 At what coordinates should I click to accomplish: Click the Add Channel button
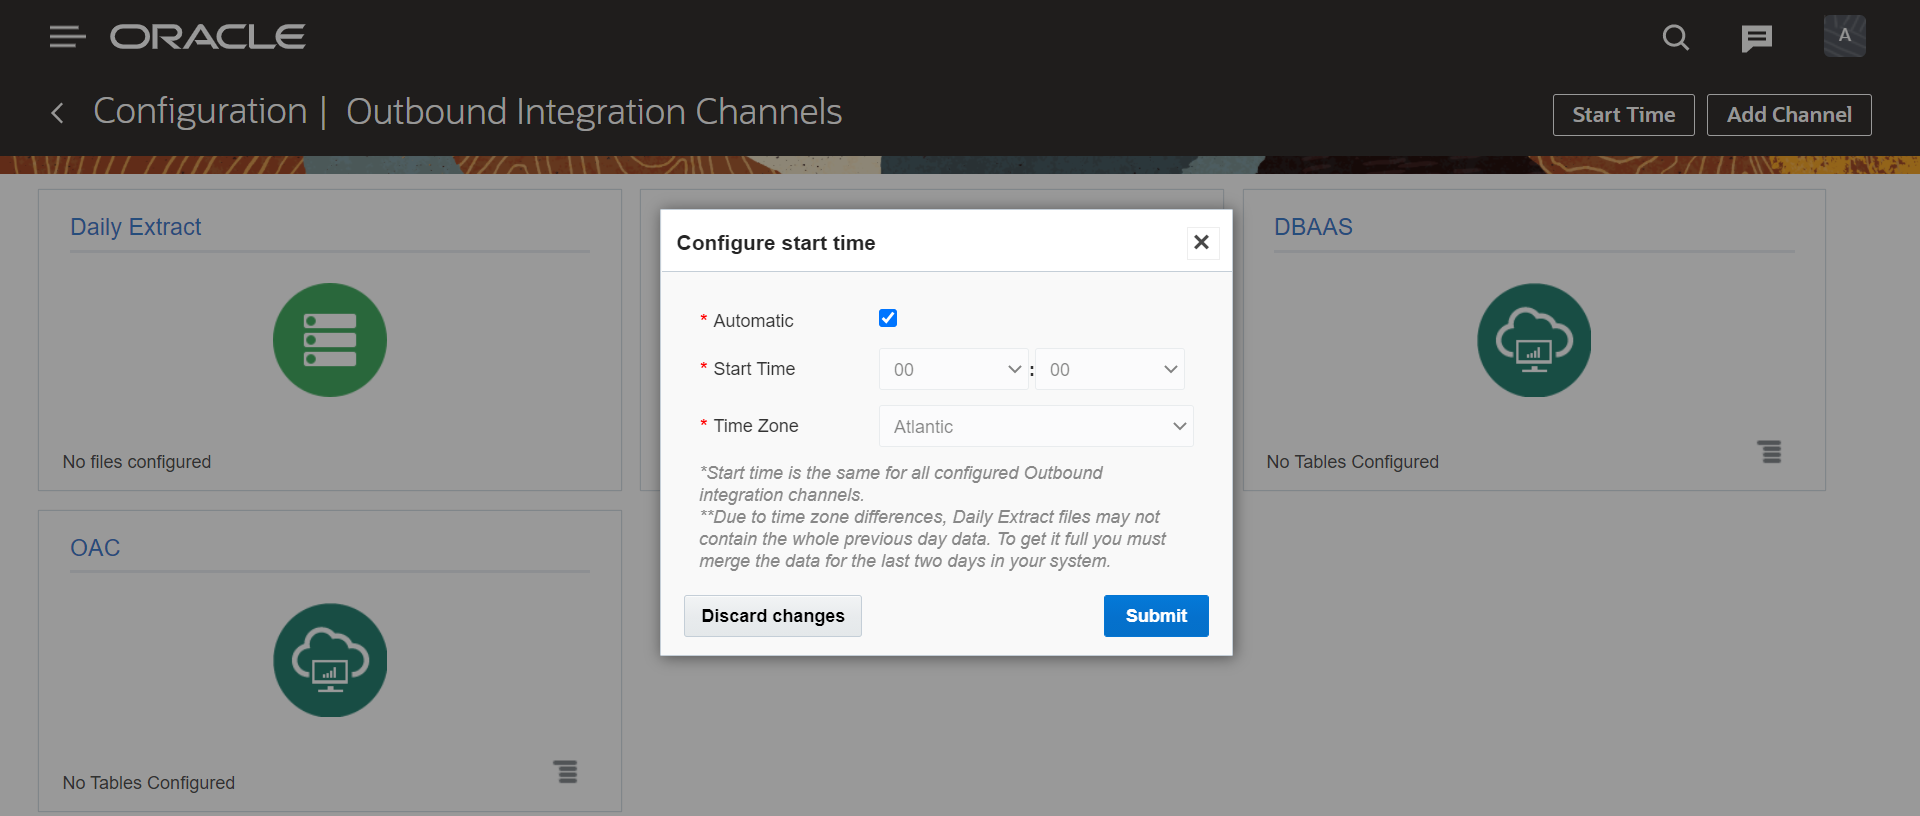(x=1789, y=115)
